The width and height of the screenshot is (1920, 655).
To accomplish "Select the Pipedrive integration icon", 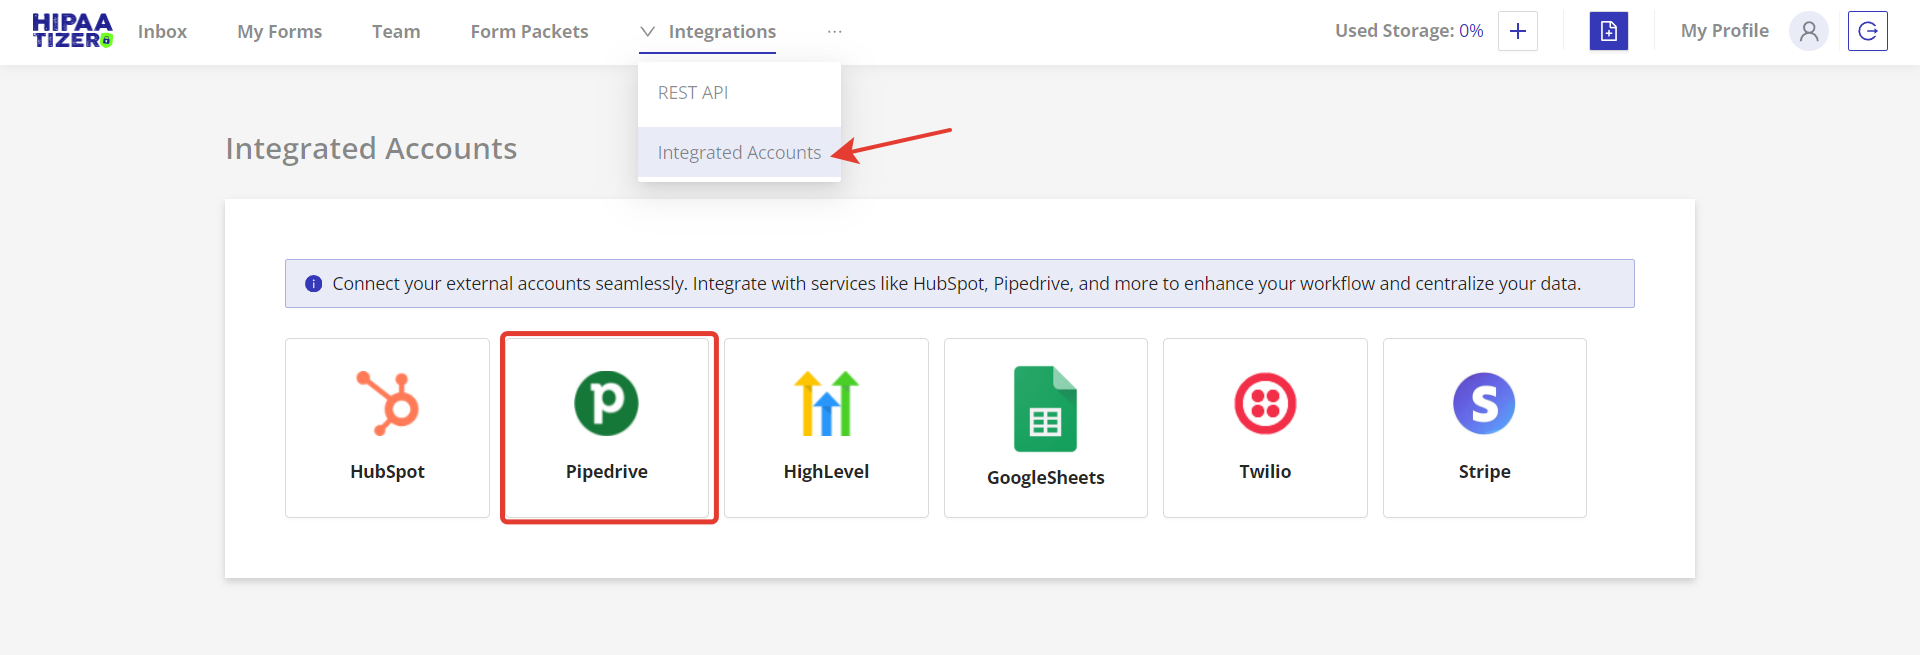I will point(606,403).
